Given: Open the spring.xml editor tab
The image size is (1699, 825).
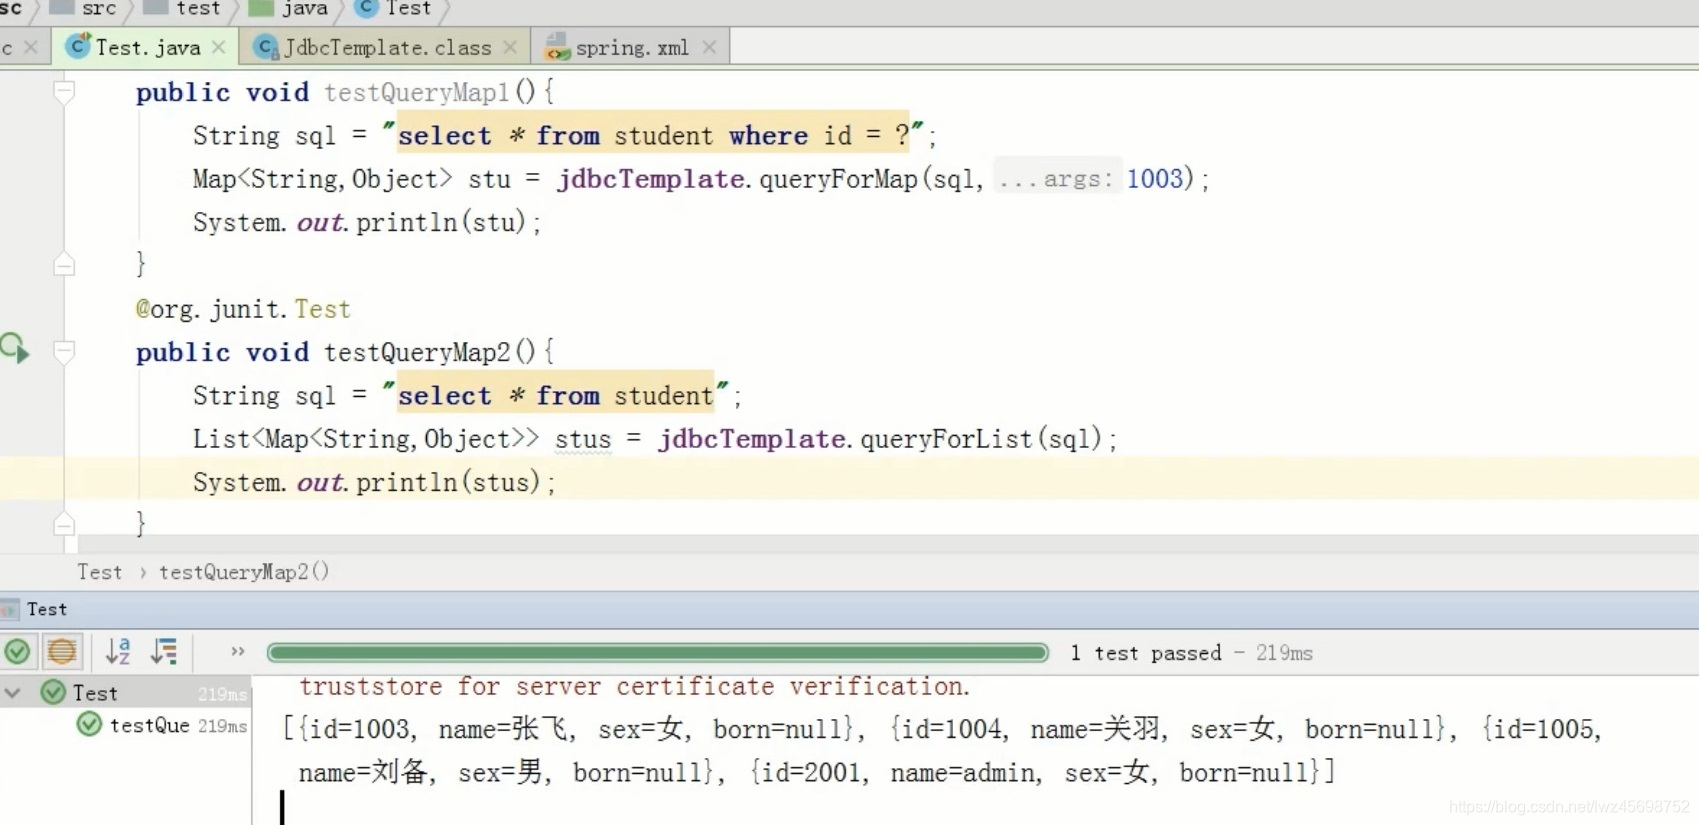Looking at the screenshot, I should [631, 47].
